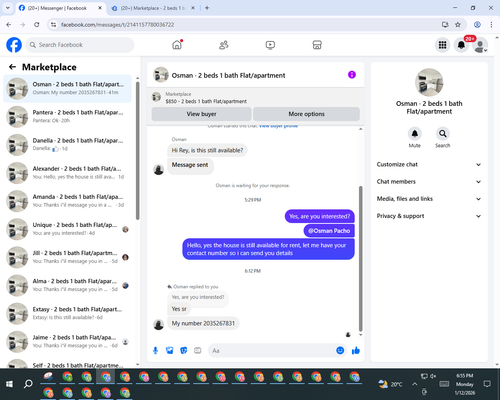Open Chrome three-dot menu
Screen dimensions: 500x400
pyautogui.click(x=491, y=25)
